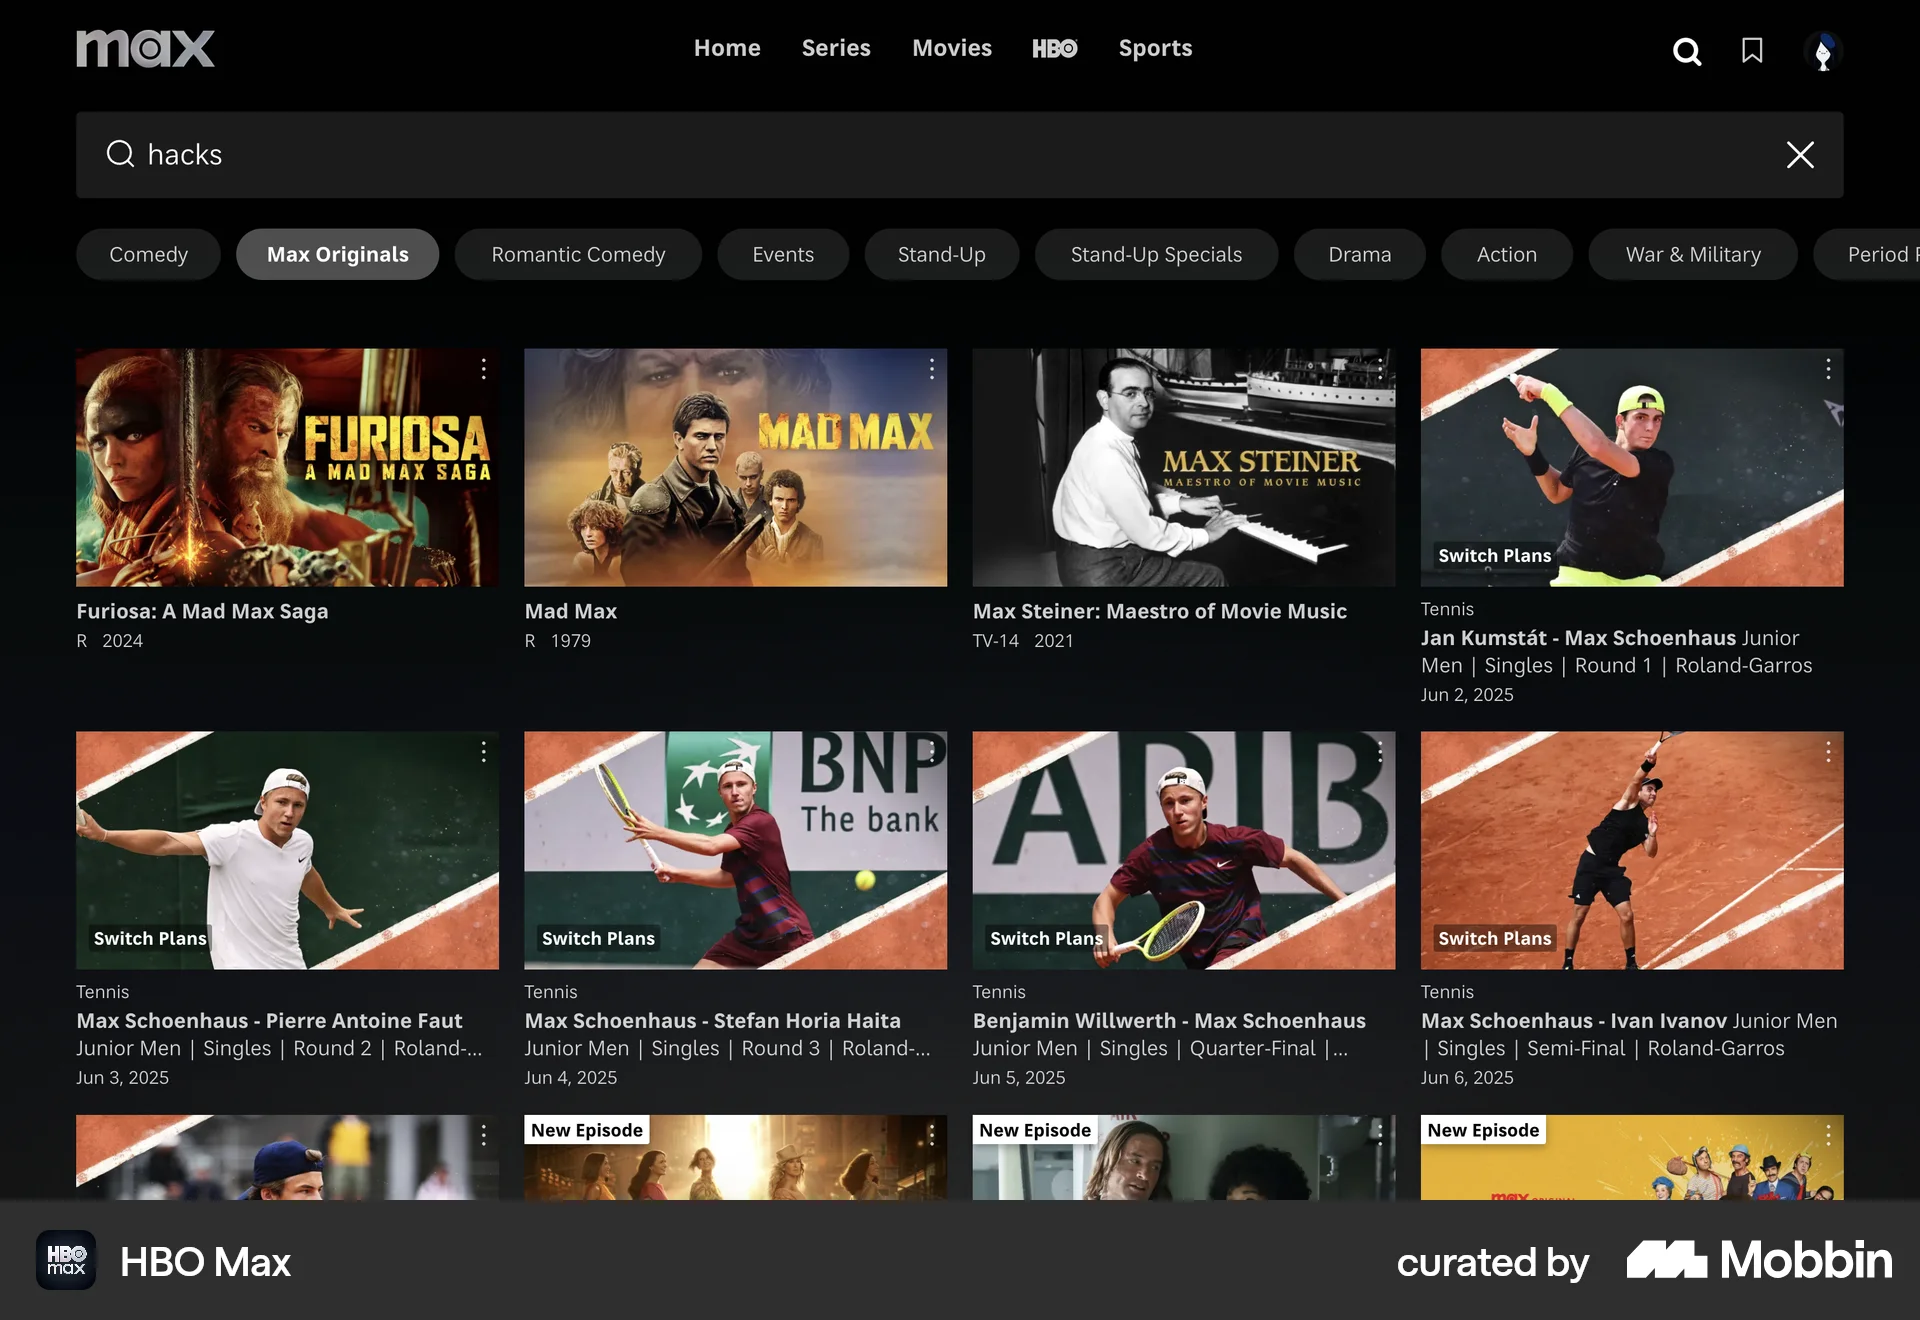This screenshot has height=1320, width=1920.
Task: Open Furiosa: A Mad Max Saga title link
Action: click(x=202, y=611)
